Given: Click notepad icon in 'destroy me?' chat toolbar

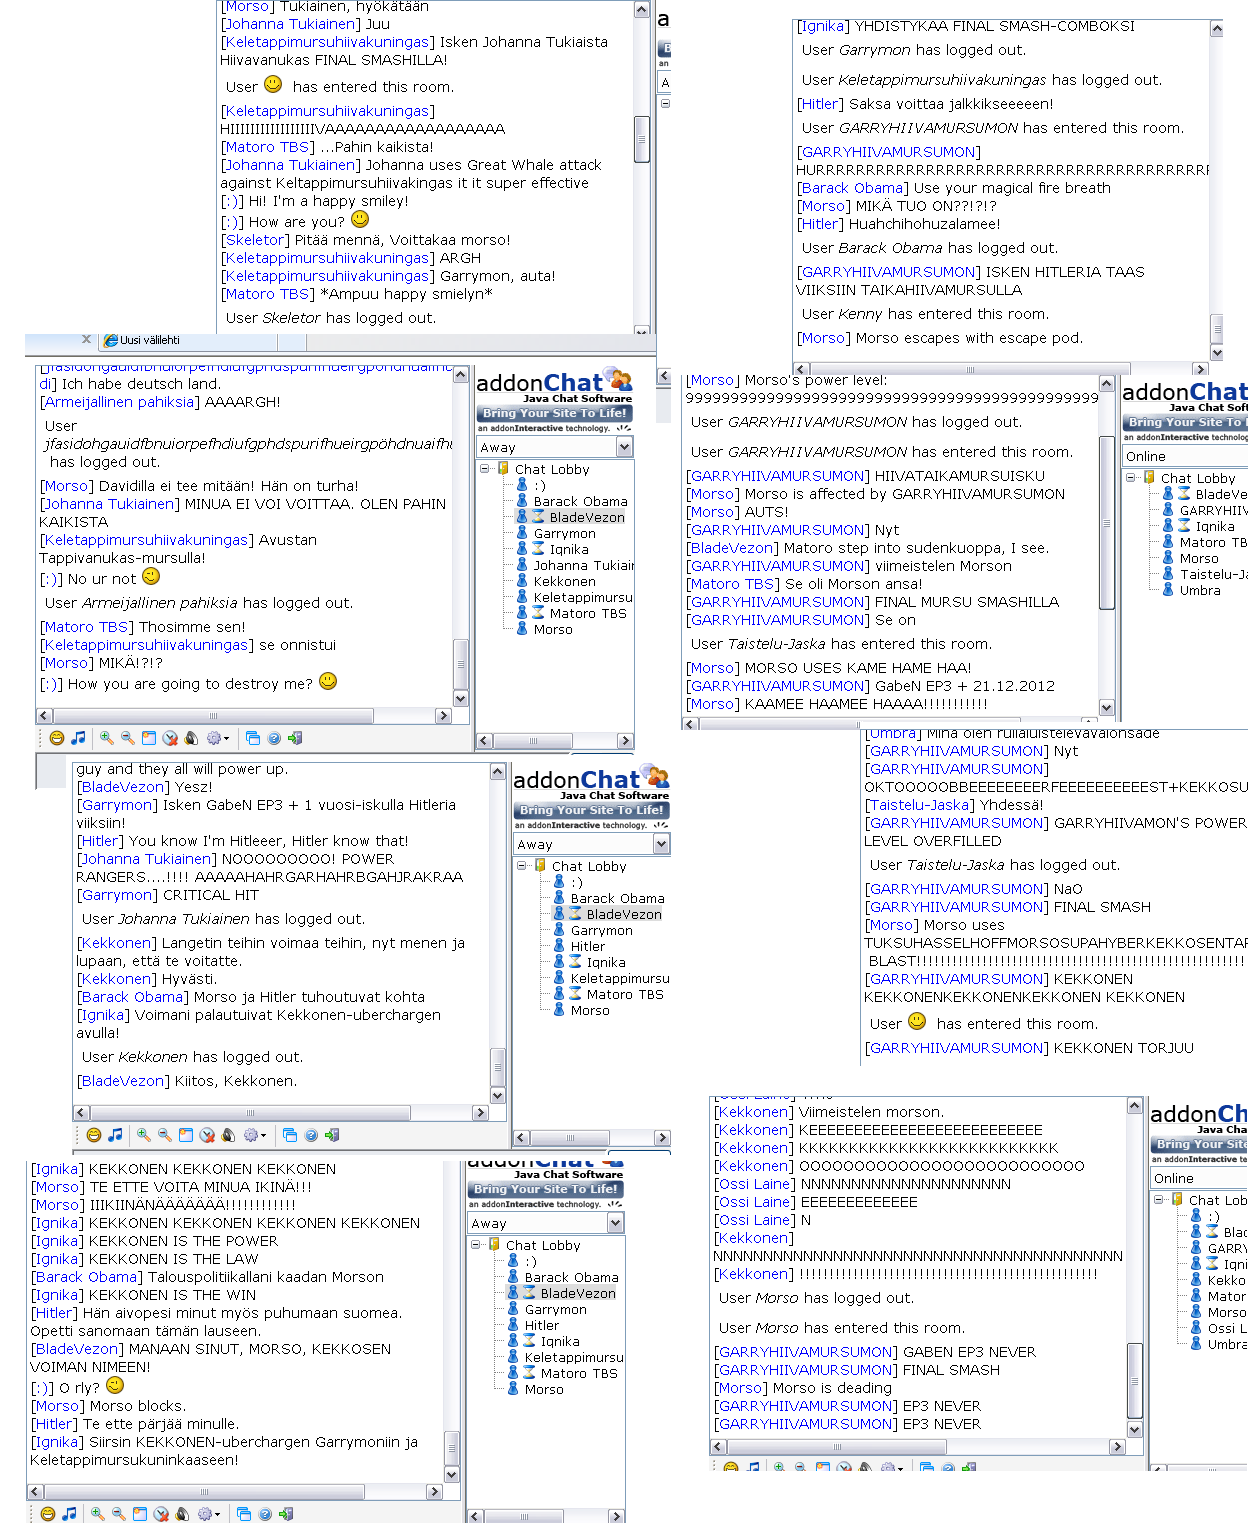Looking at the screenshot, I should click(x=149, y=738).
